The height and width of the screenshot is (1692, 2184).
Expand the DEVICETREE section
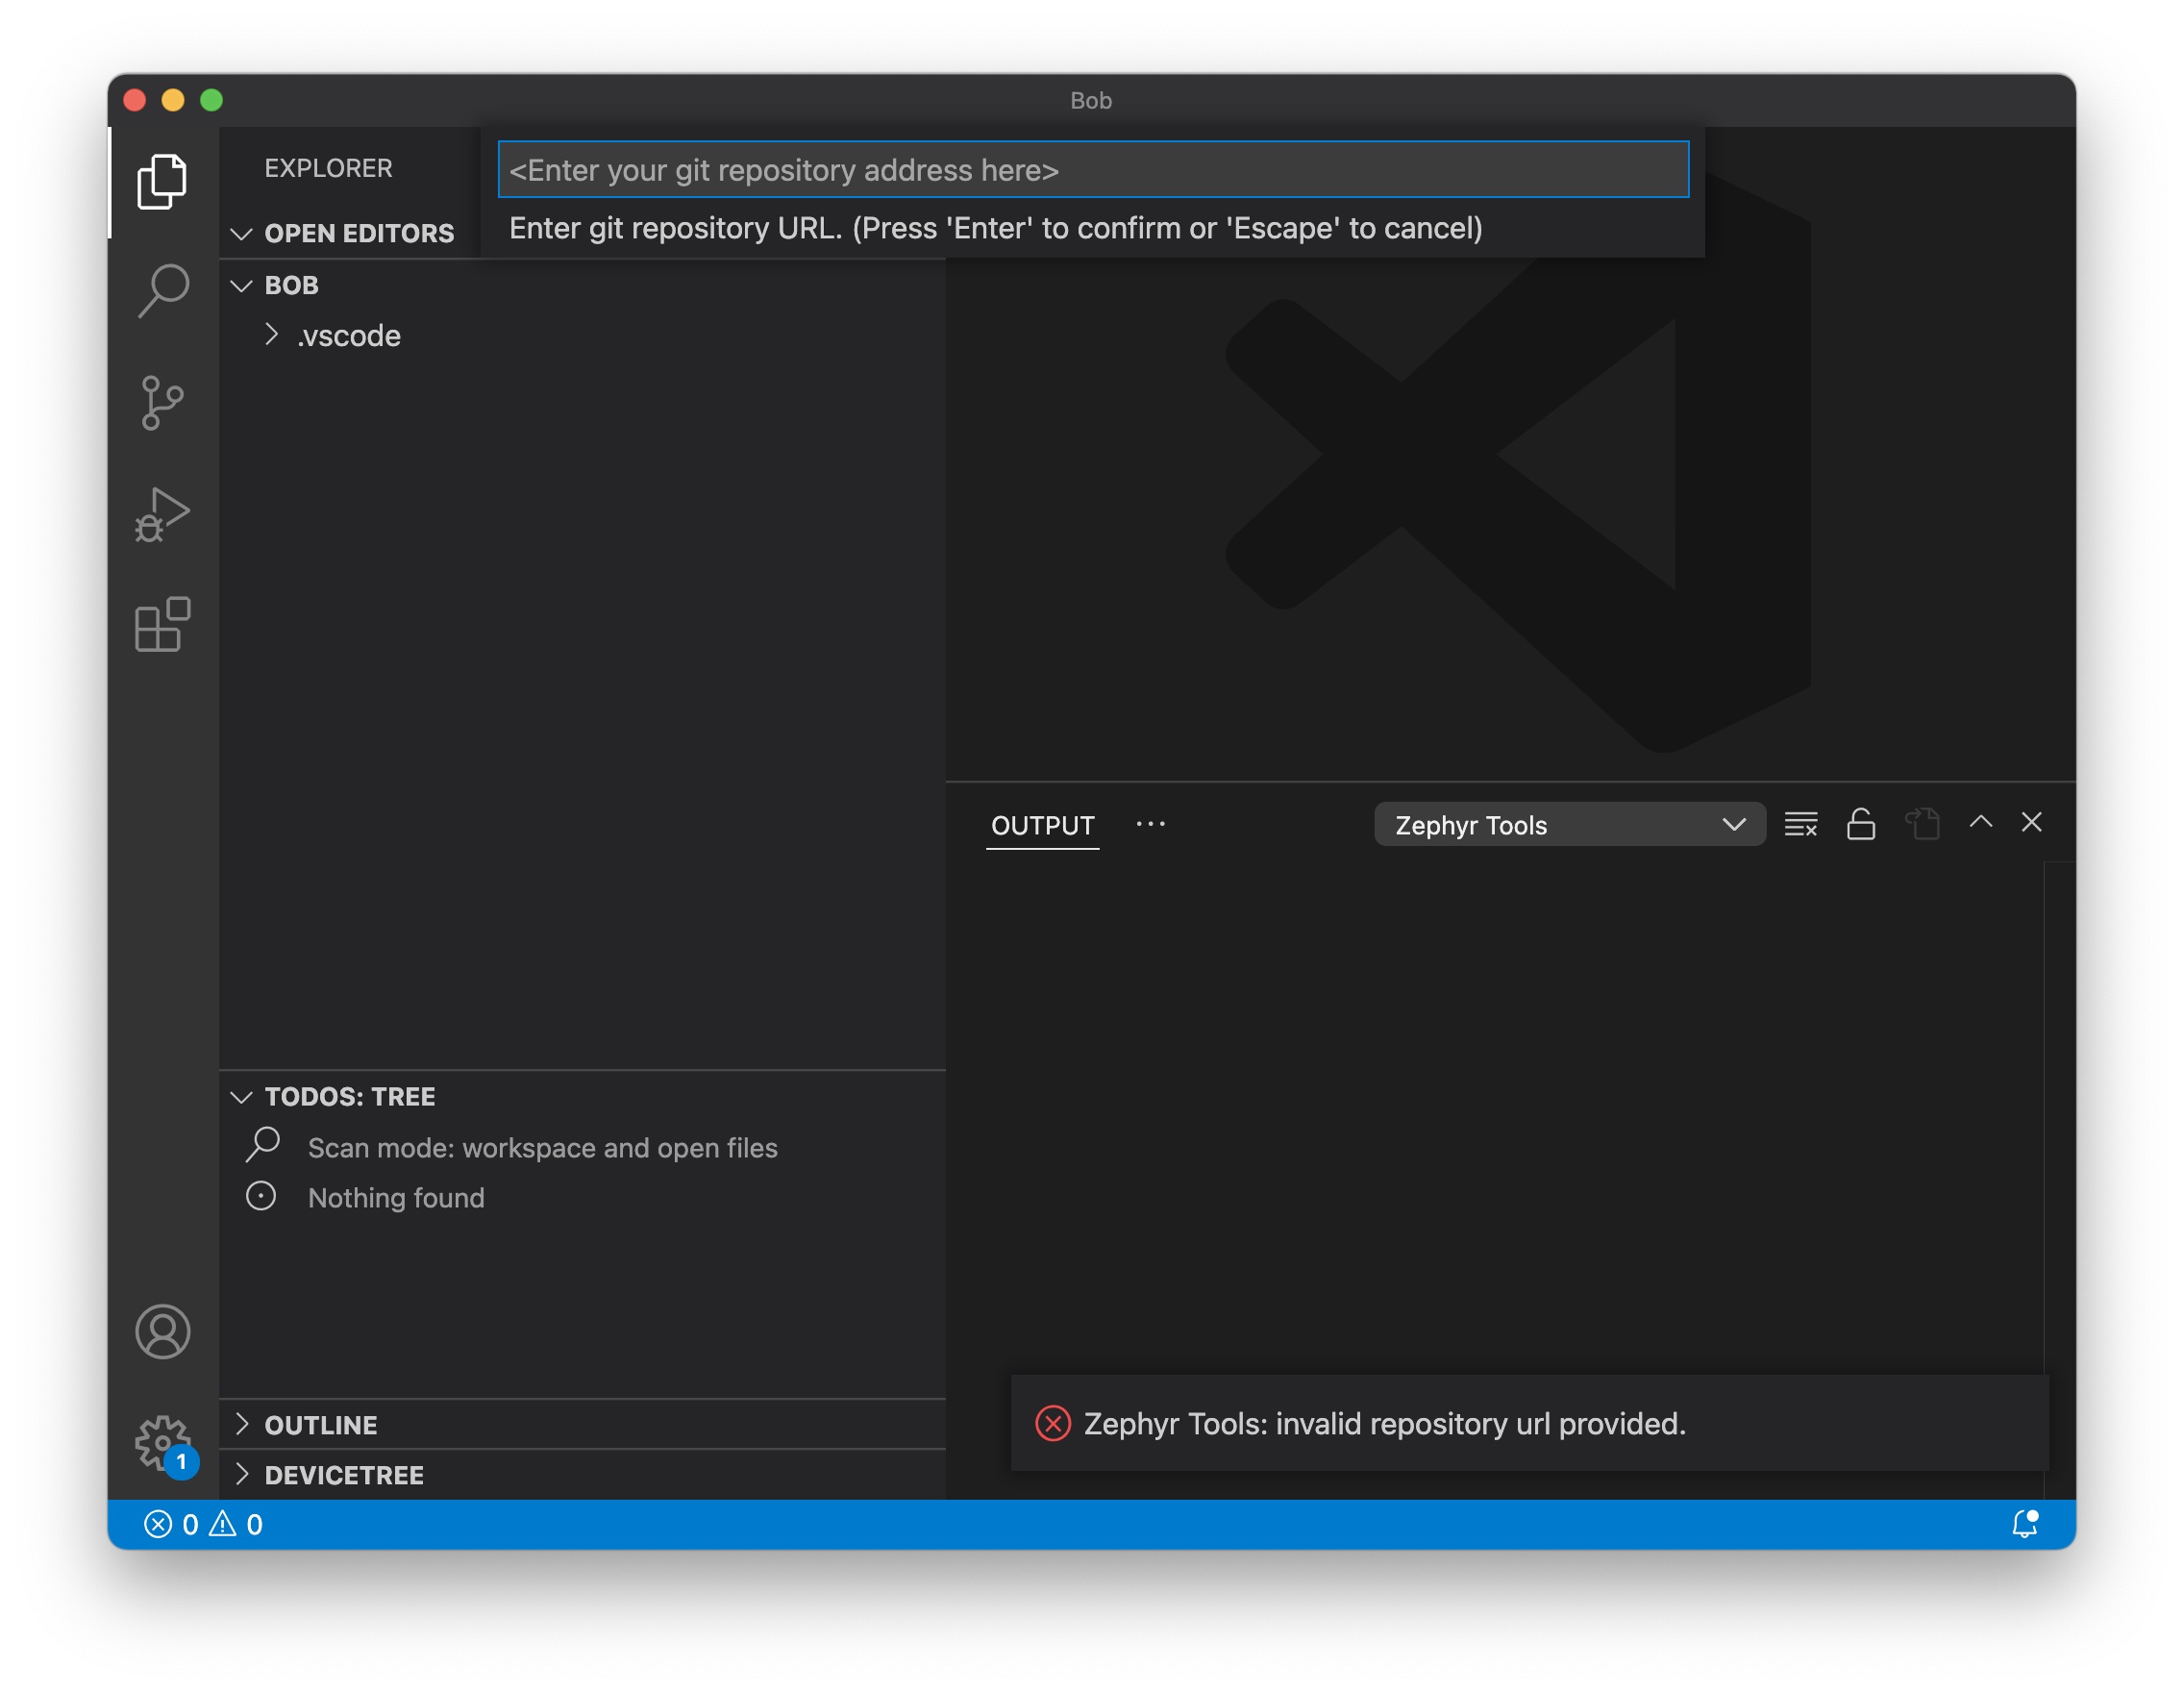[343, 1474]
